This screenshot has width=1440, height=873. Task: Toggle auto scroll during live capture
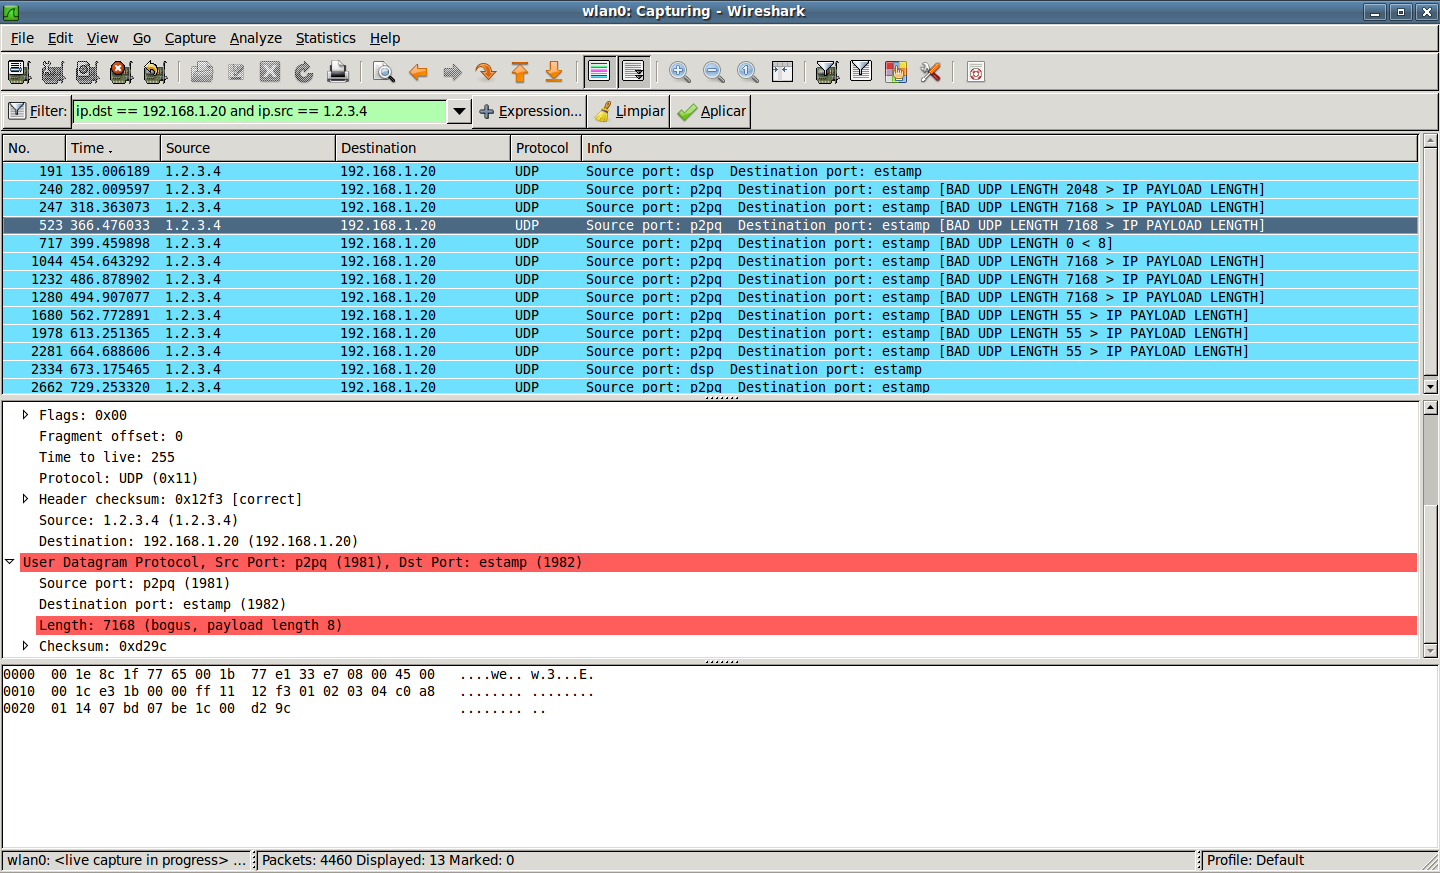coord(633,72)
